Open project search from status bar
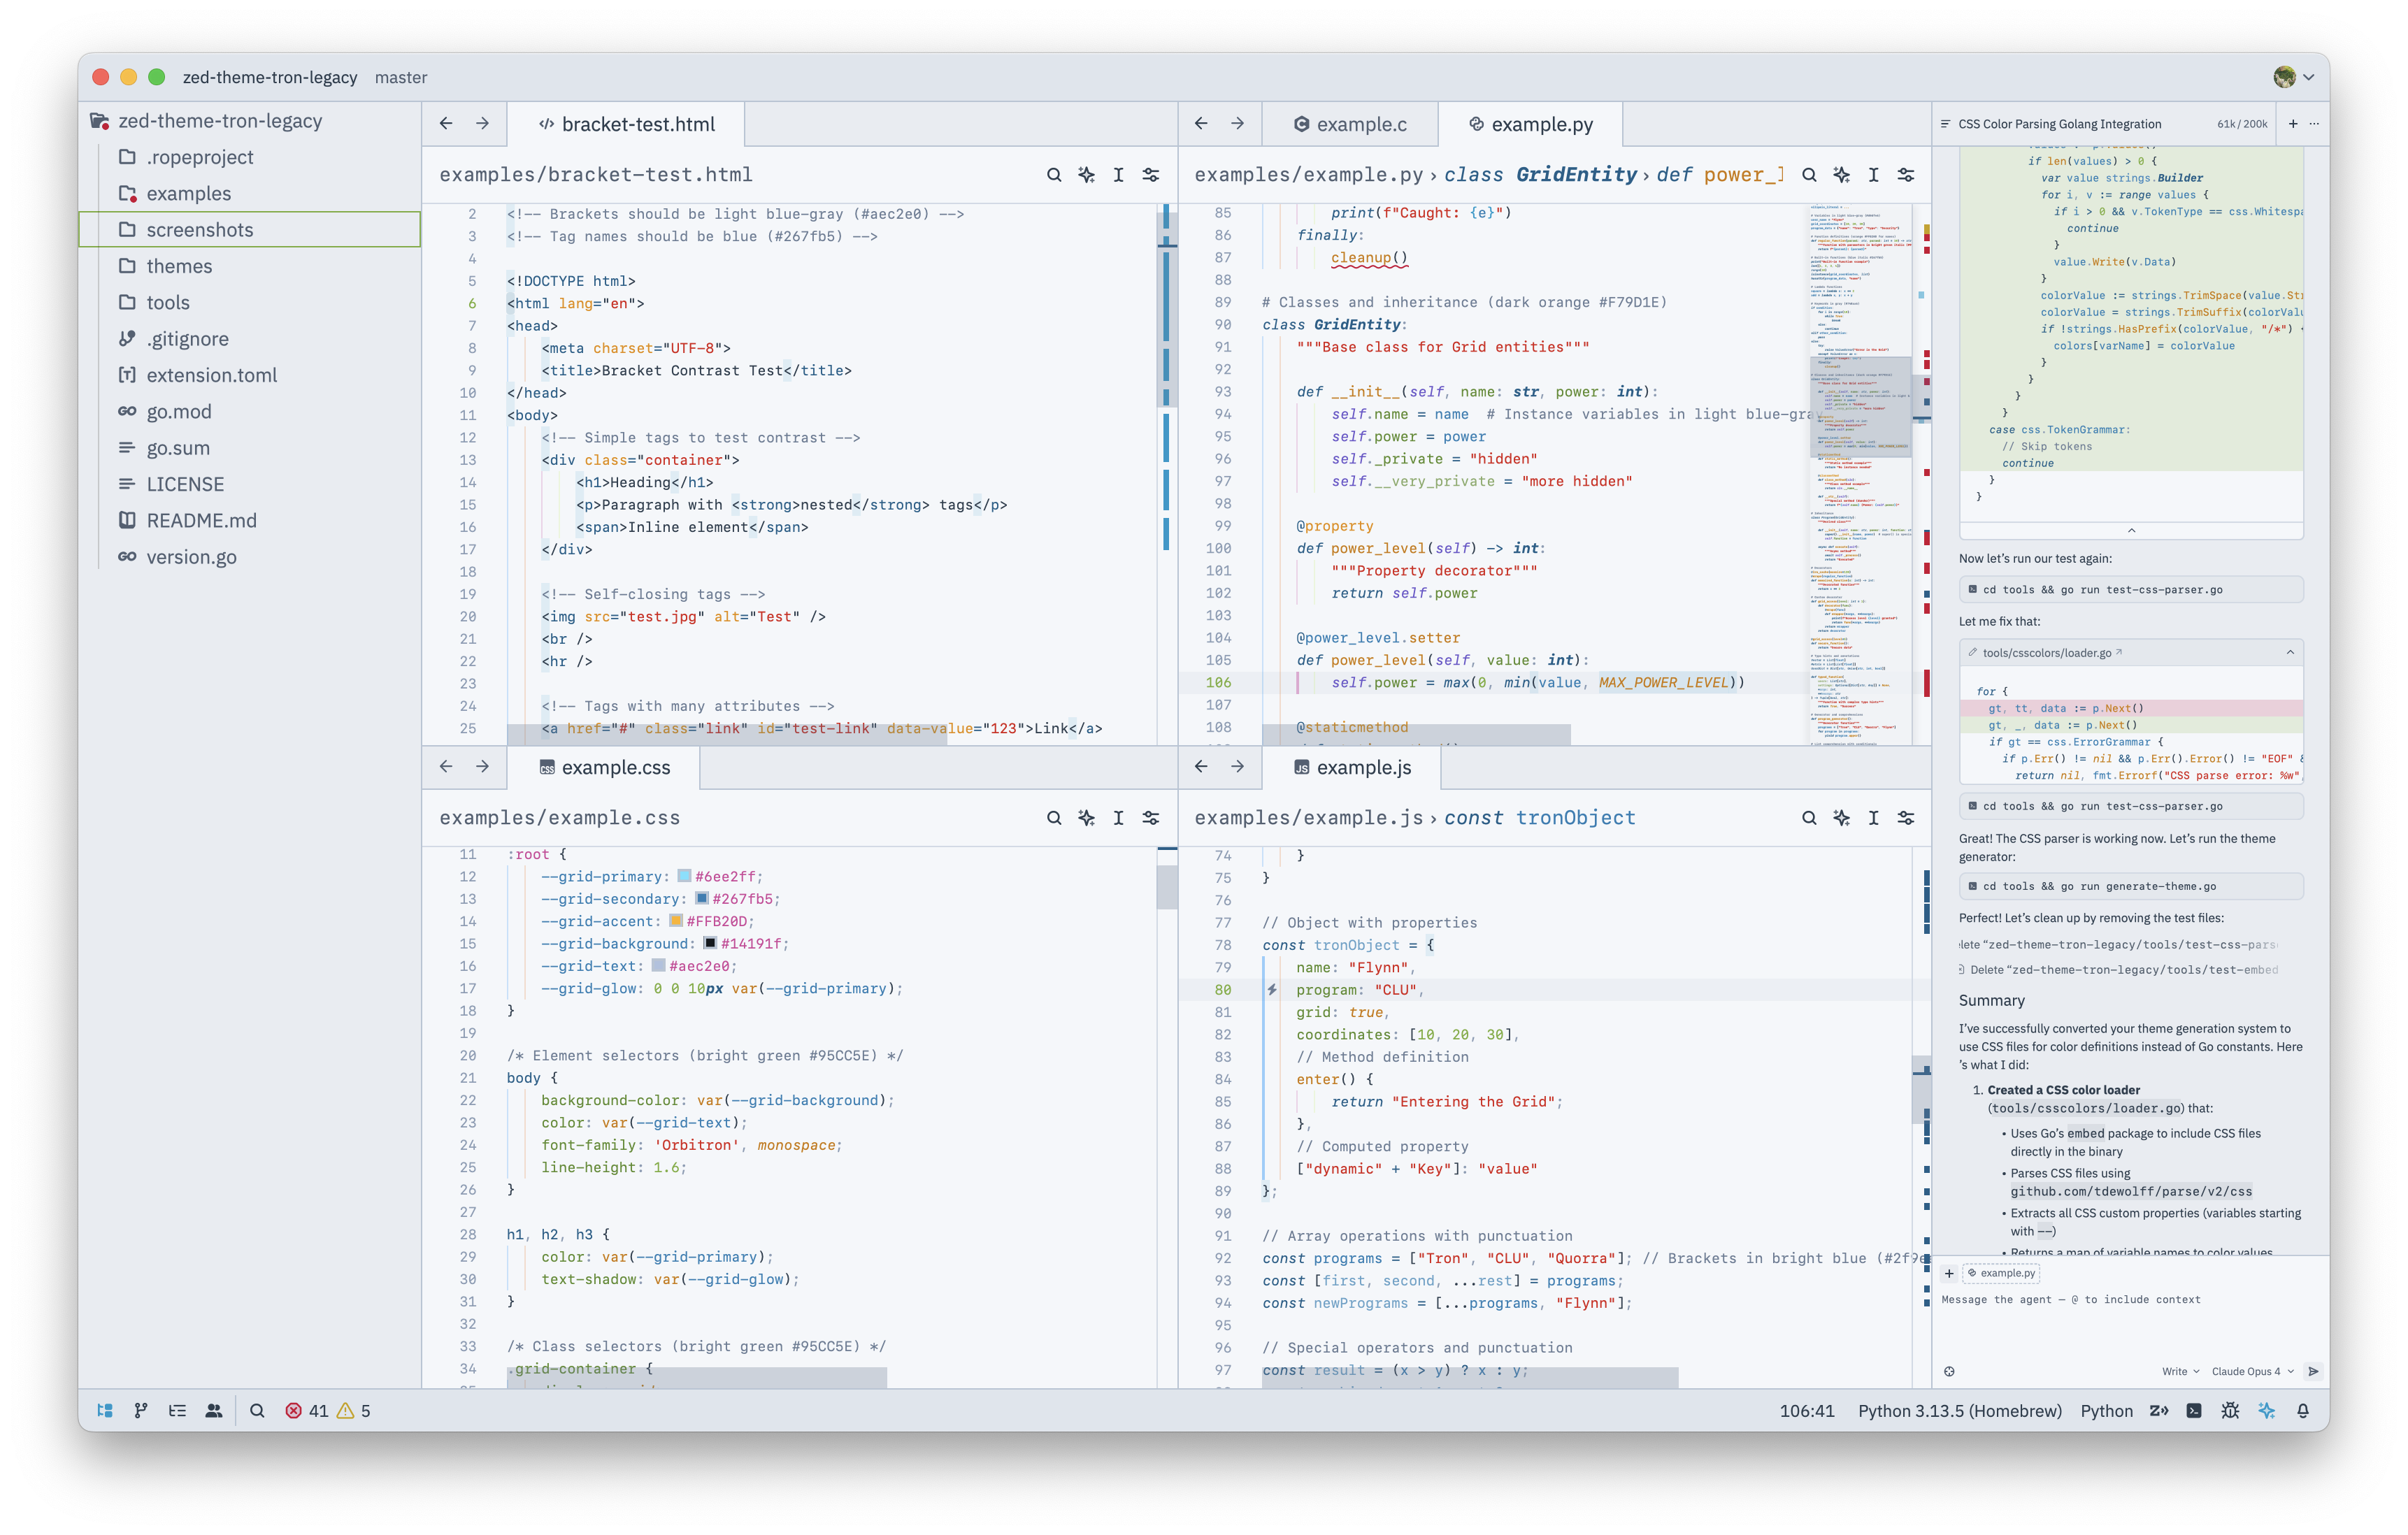 (x=257, y=1410)
